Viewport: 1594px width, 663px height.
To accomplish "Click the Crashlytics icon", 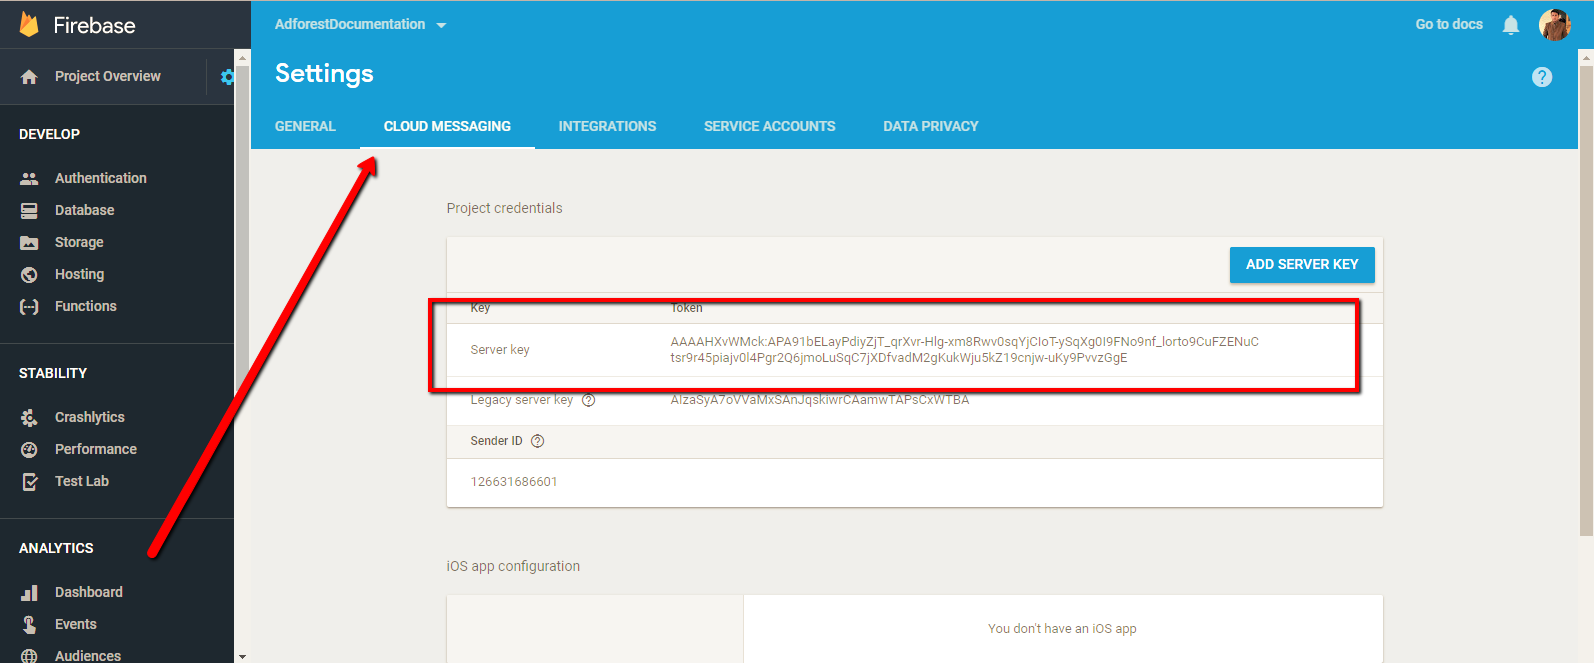I will [29, 417].
